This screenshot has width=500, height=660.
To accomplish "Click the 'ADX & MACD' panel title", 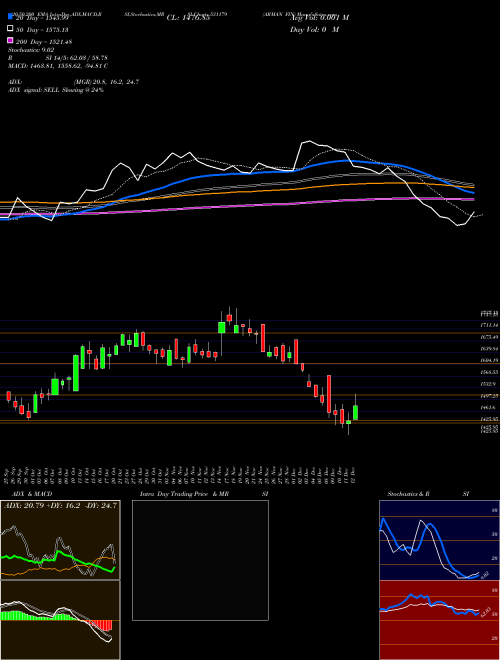I will click(x=32, y=494).
